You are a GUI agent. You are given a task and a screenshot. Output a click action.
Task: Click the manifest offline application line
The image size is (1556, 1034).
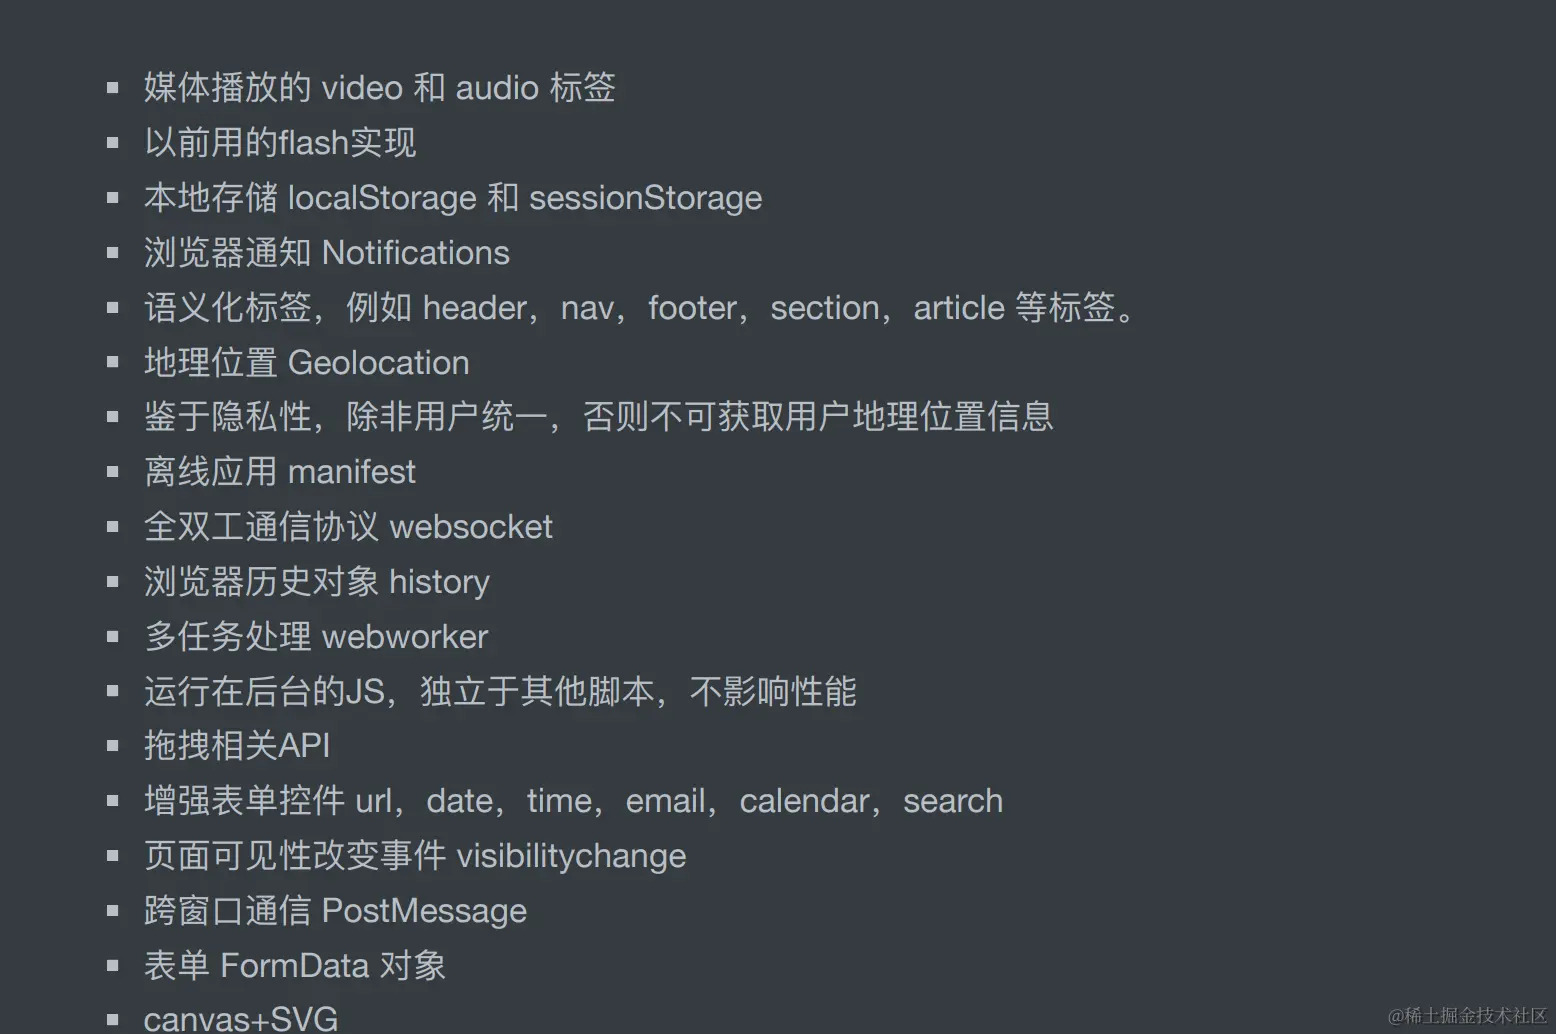pos(279,472)
